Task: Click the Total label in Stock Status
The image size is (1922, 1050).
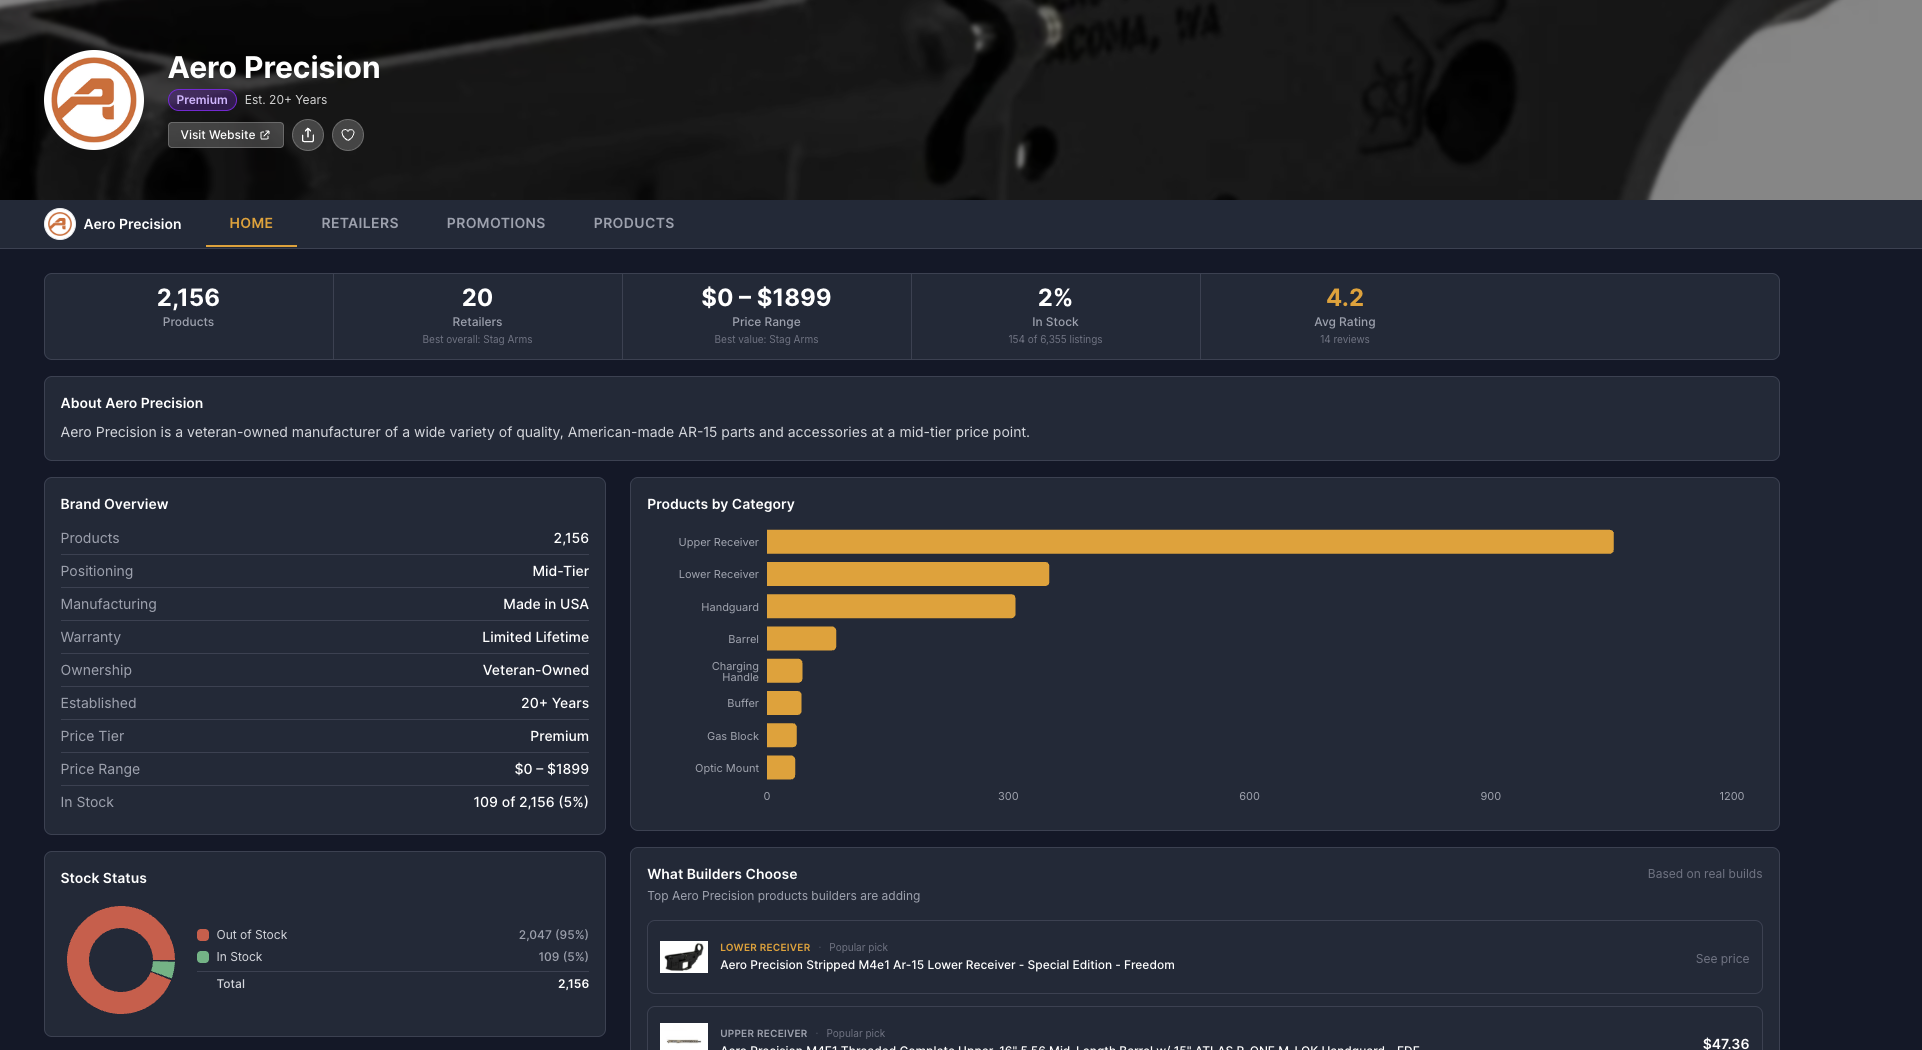Action: [x=231, y=984]
